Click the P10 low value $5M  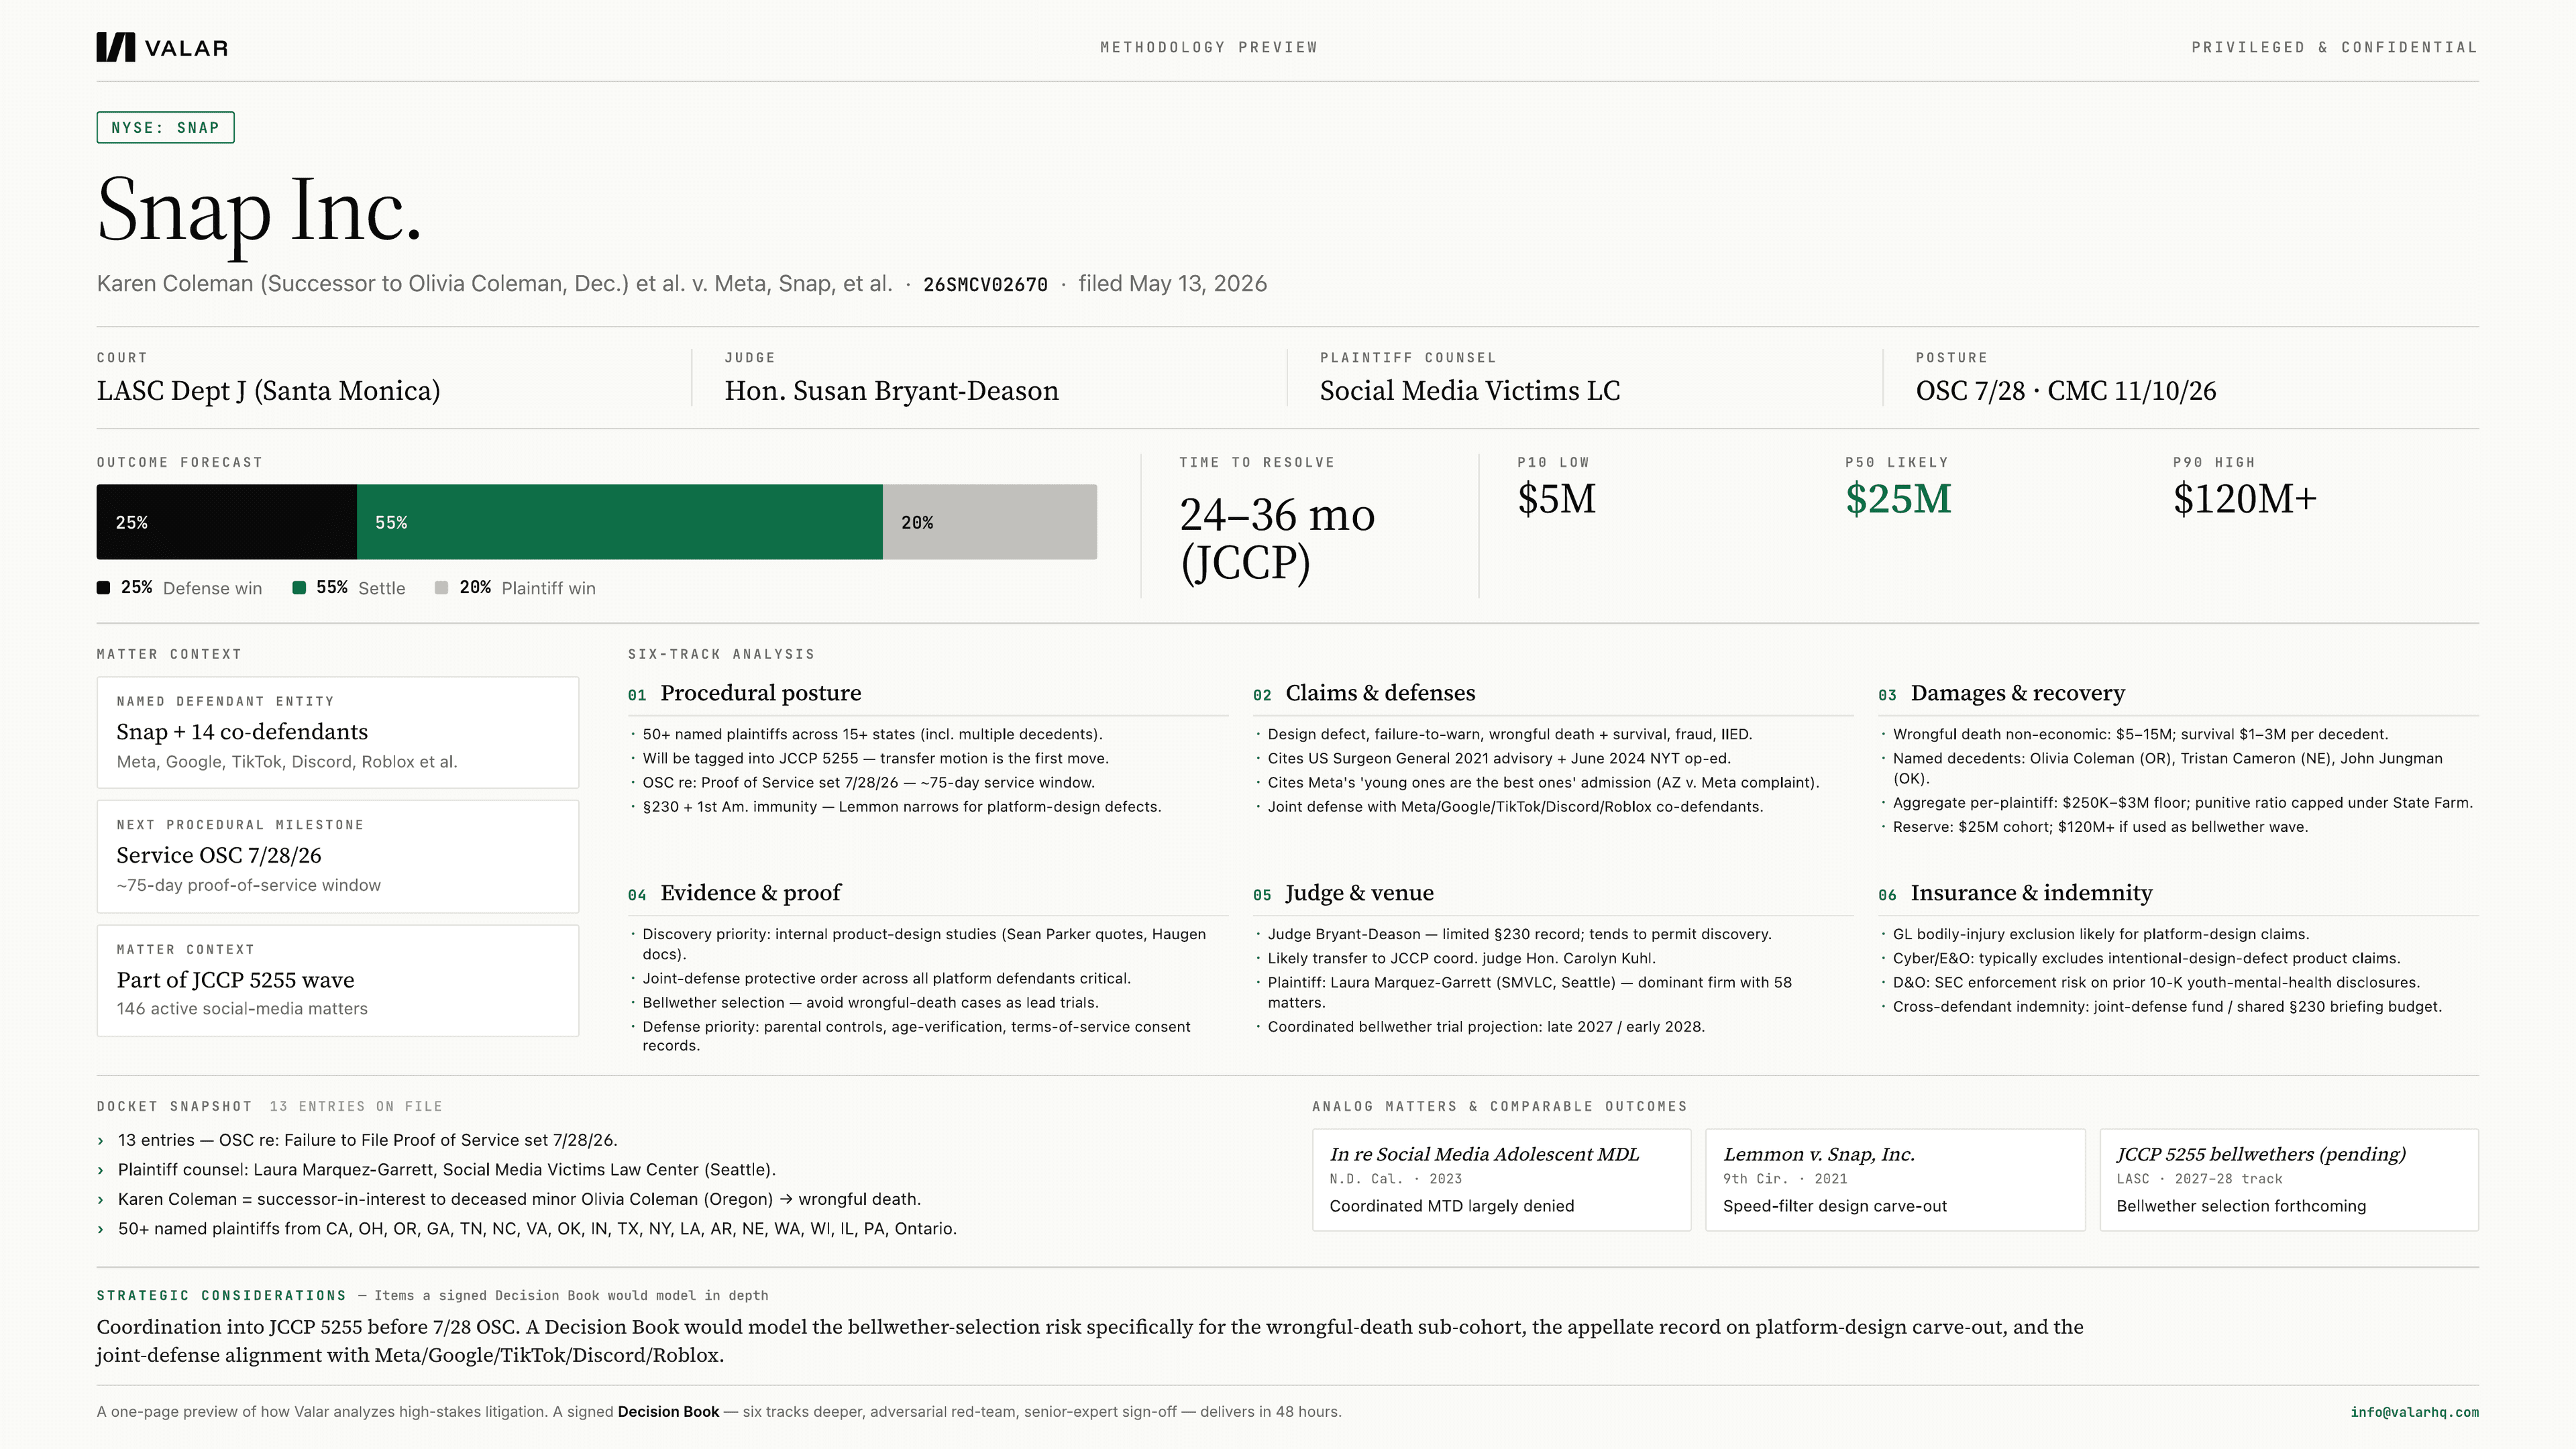point(1556,499)
